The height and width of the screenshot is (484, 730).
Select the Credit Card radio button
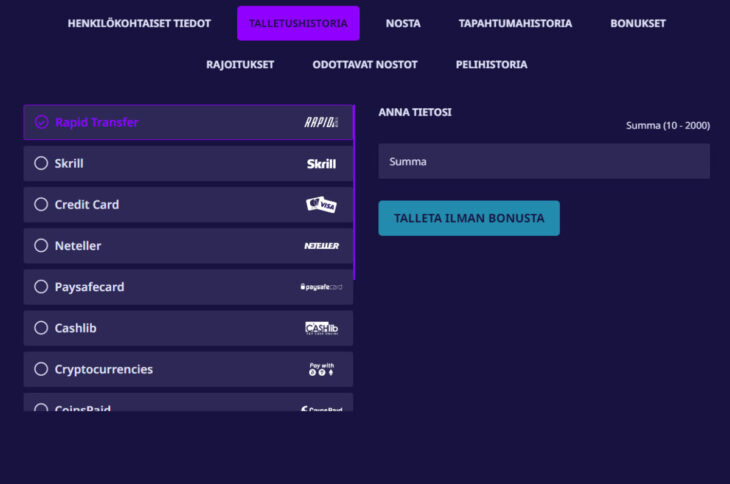(x=41, y=204)
